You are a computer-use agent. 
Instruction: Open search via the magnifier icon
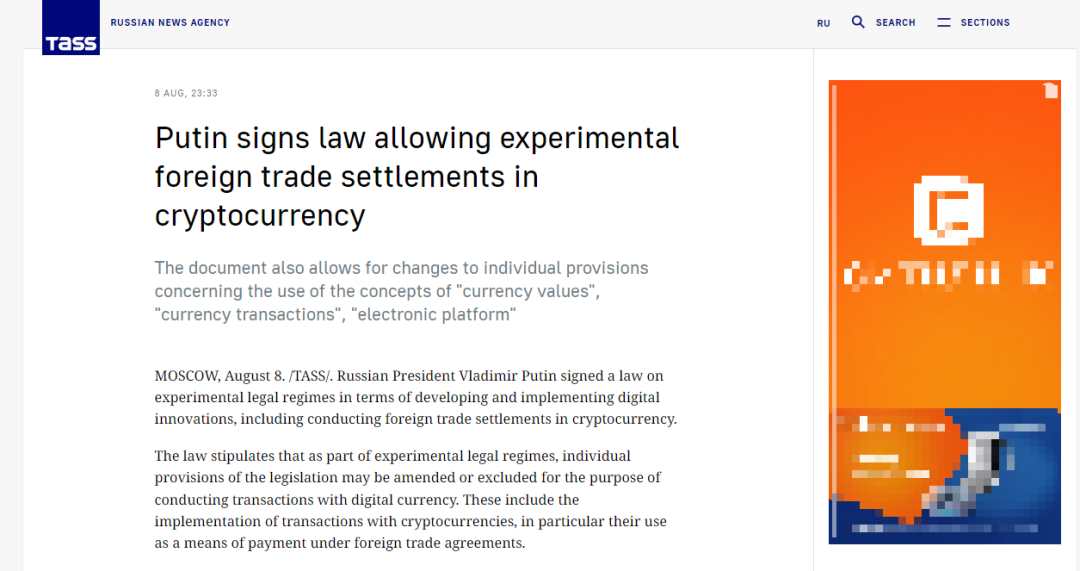pos(858,22)
